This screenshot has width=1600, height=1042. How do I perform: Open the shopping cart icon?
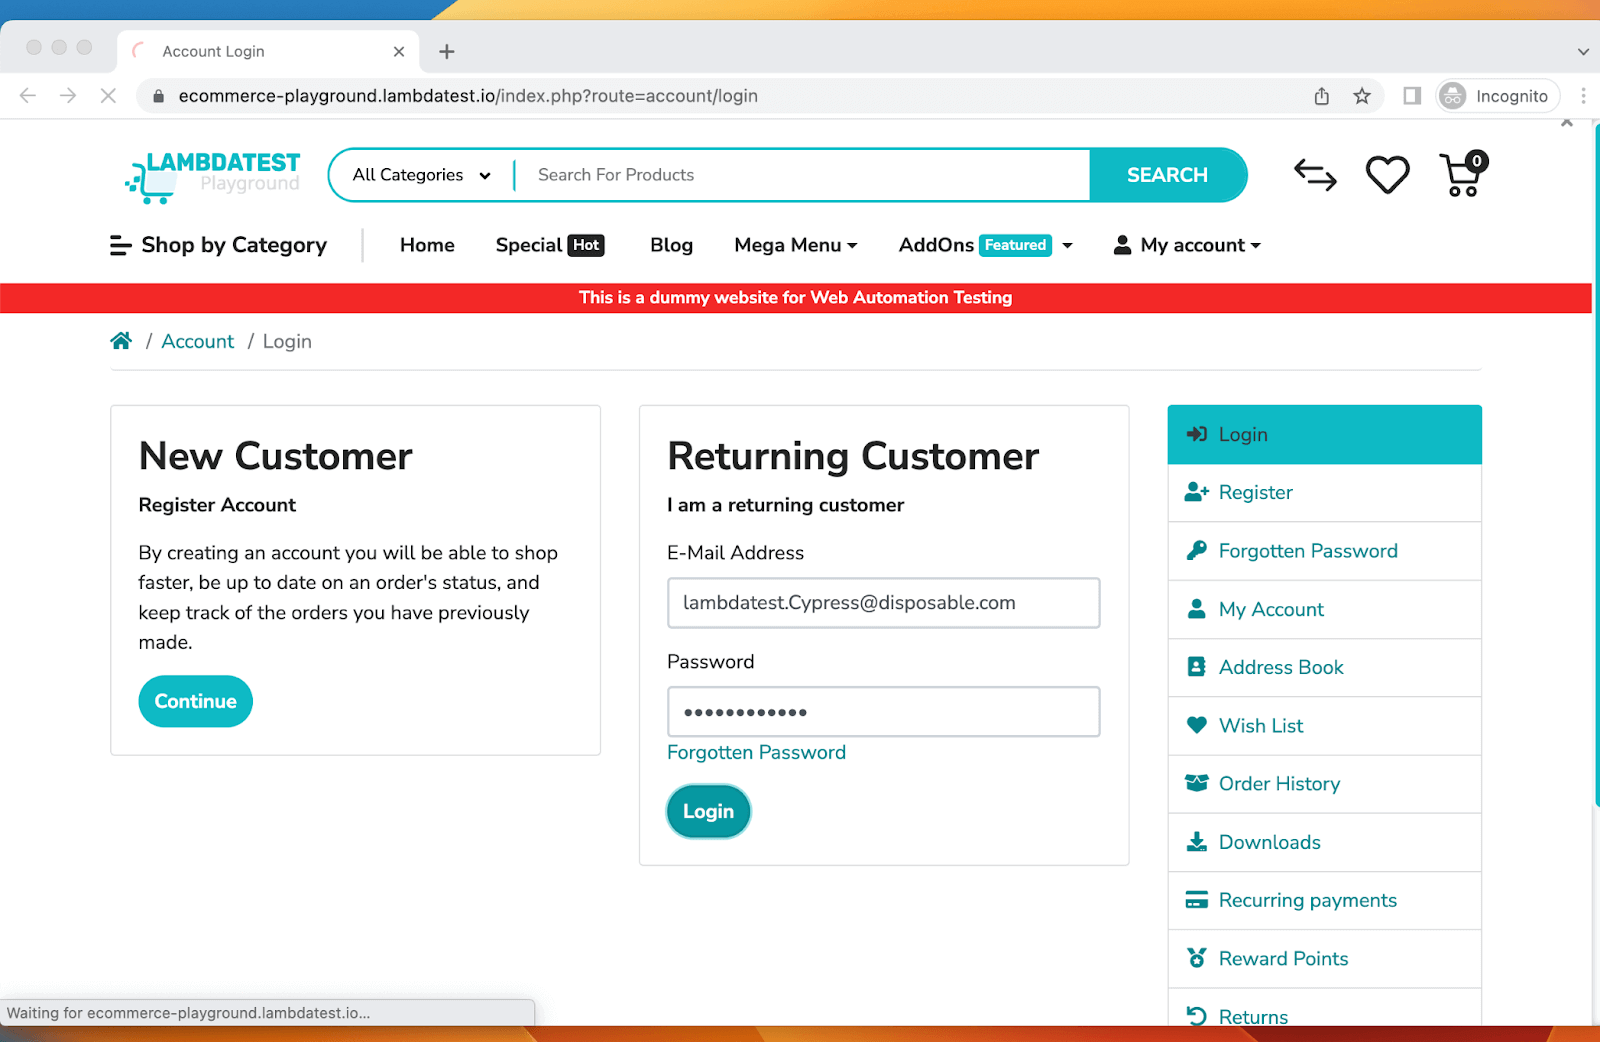[x=1463, y=174]
